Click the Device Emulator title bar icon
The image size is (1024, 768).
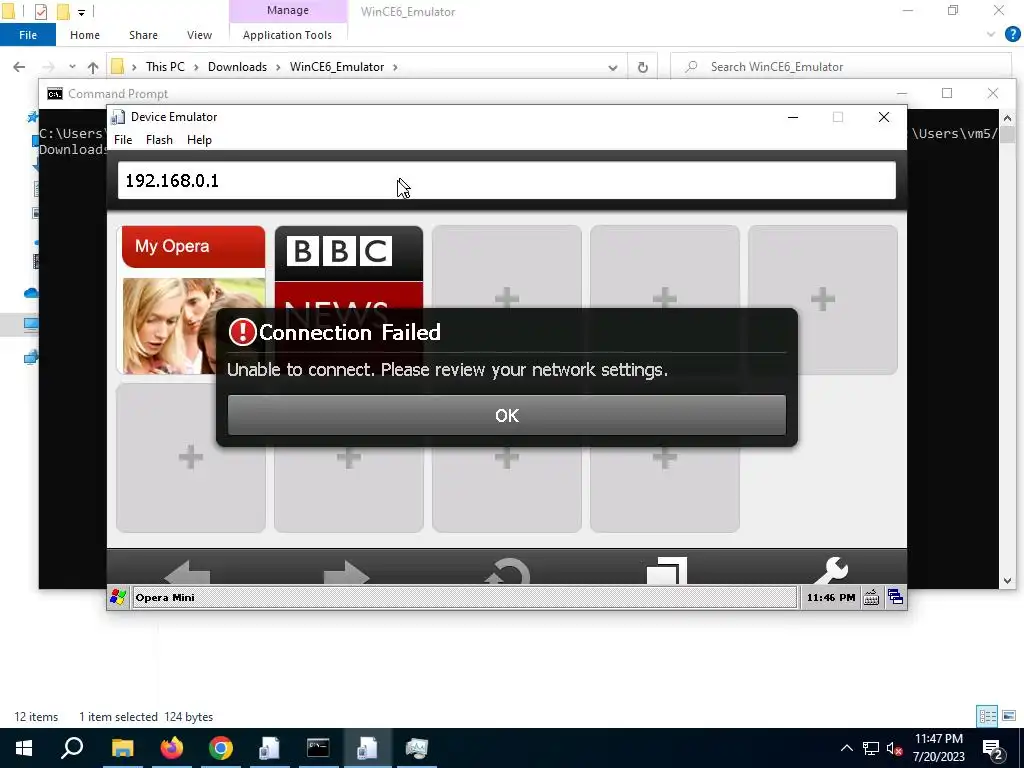click(x=118, y=117)
